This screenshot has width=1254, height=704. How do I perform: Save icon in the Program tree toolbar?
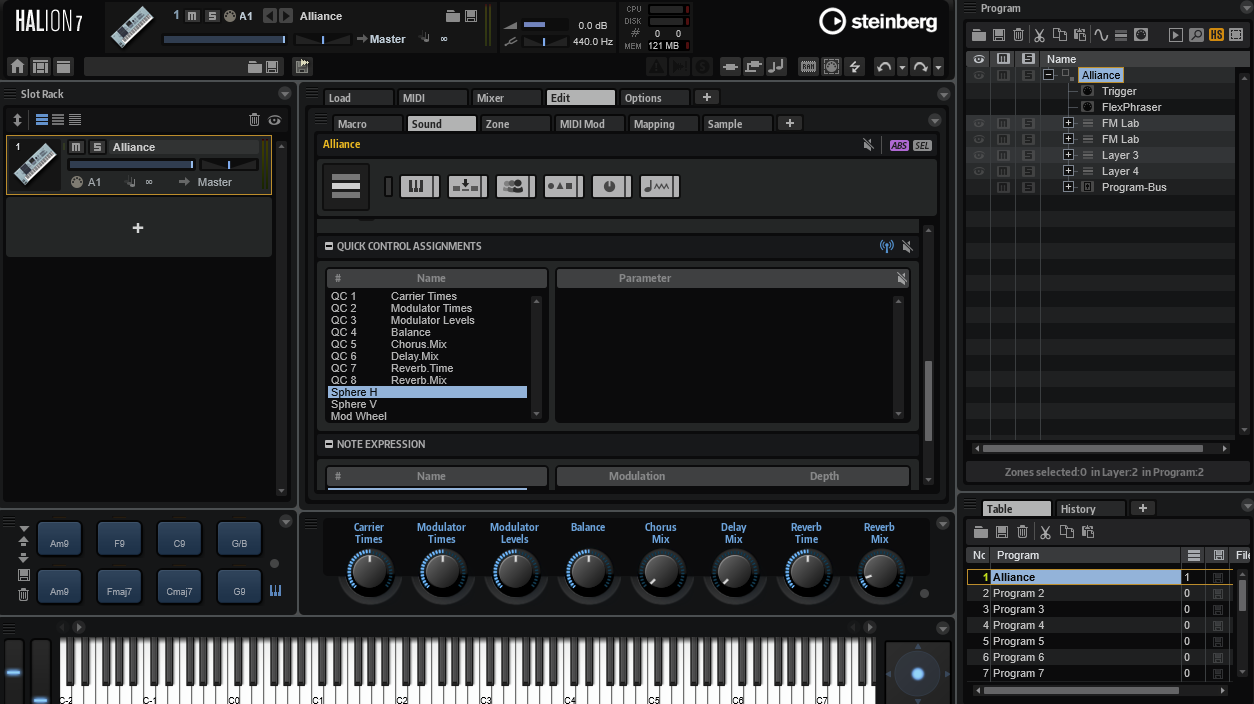tap(999, 35)
